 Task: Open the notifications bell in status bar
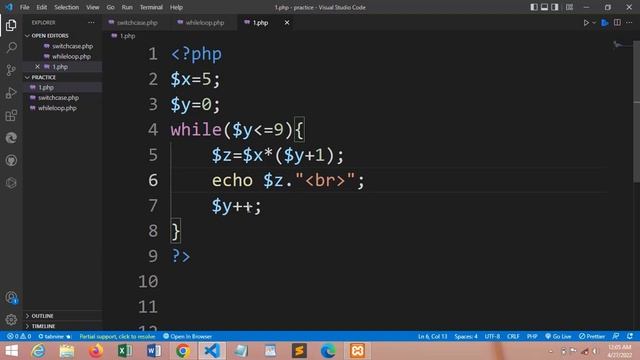click(x=630, y=337)
